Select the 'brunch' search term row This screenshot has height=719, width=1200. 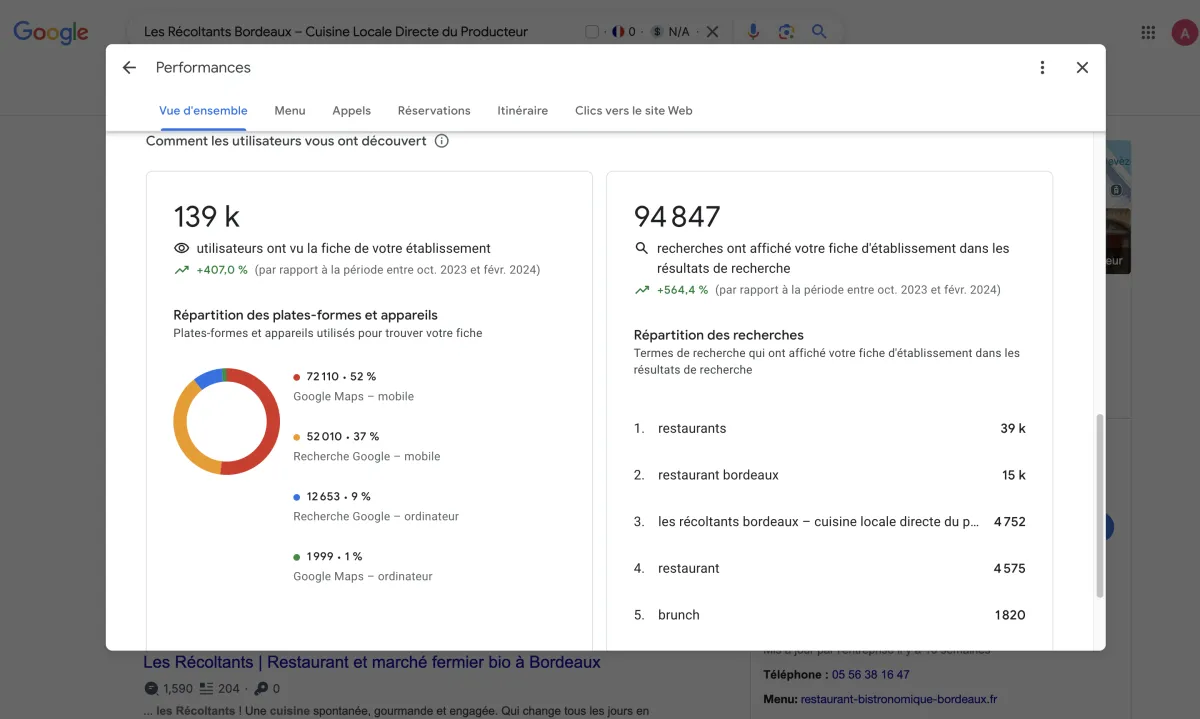coord(830,615)
